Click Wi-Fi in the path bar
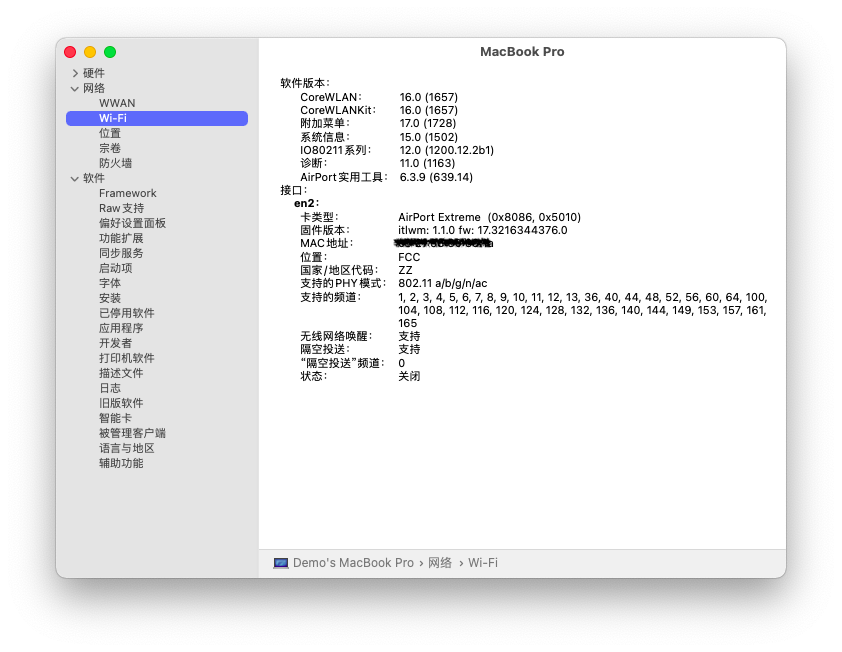 (x=483, y=563)
